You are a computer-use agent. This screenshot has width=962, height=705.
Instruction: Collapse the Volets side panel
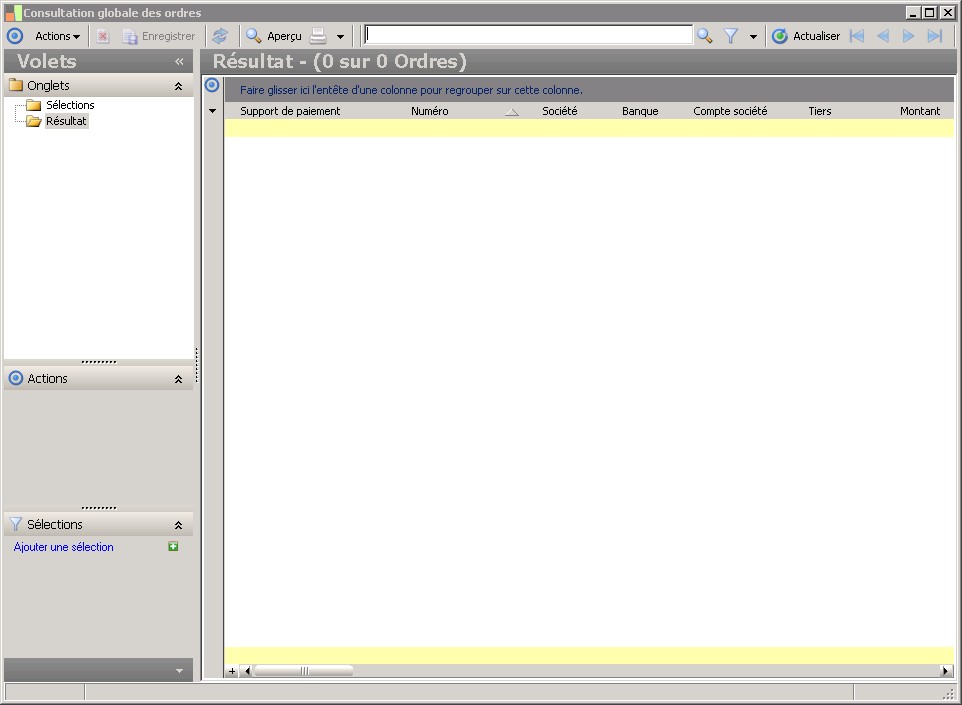pos(179,61)
